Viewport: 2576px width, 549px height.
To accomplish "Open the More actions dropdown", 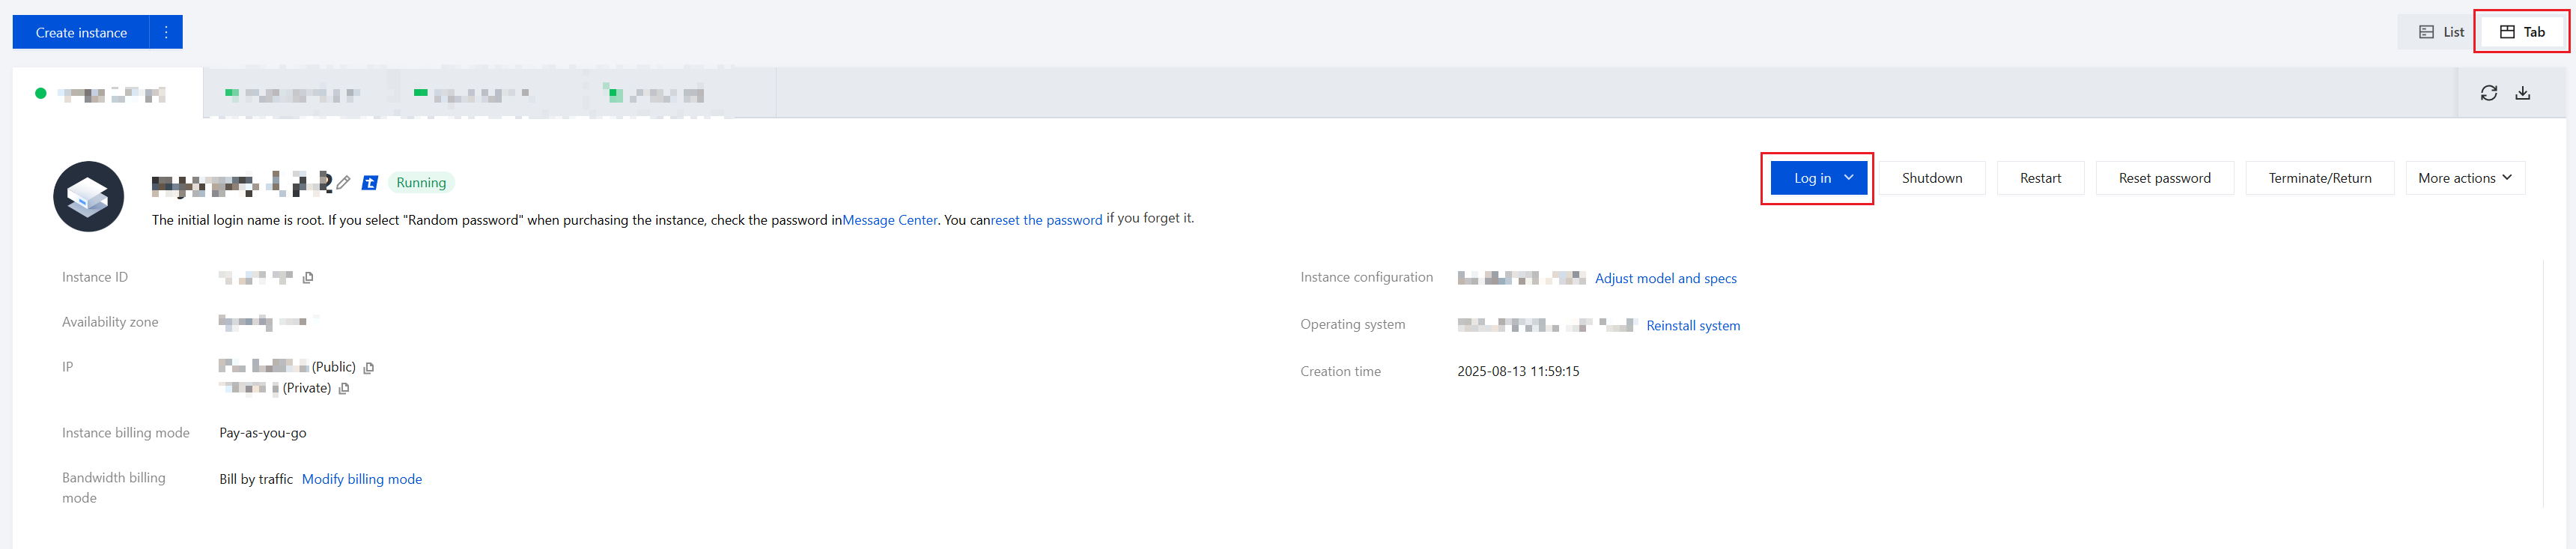I will point(2464,178).
